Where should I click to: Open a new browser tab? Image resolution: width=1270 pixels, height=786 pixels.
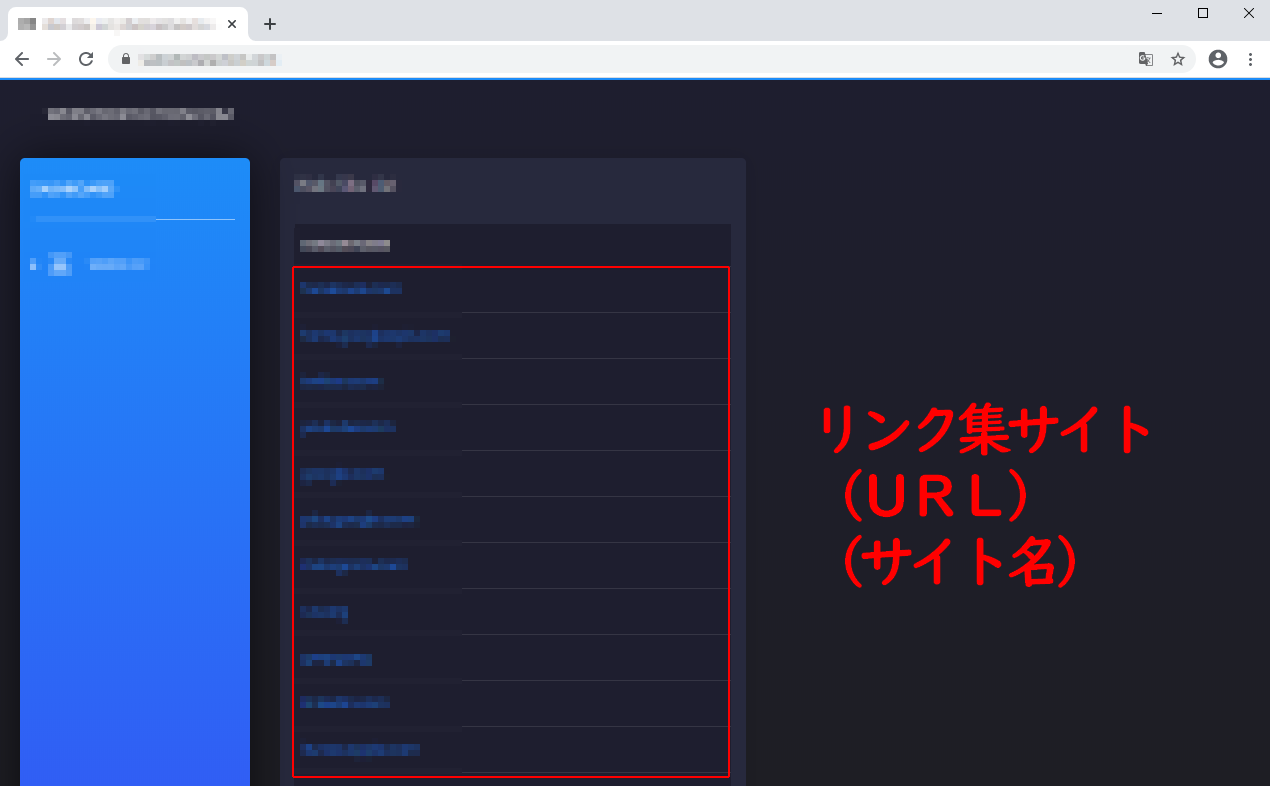coord(270,24)
